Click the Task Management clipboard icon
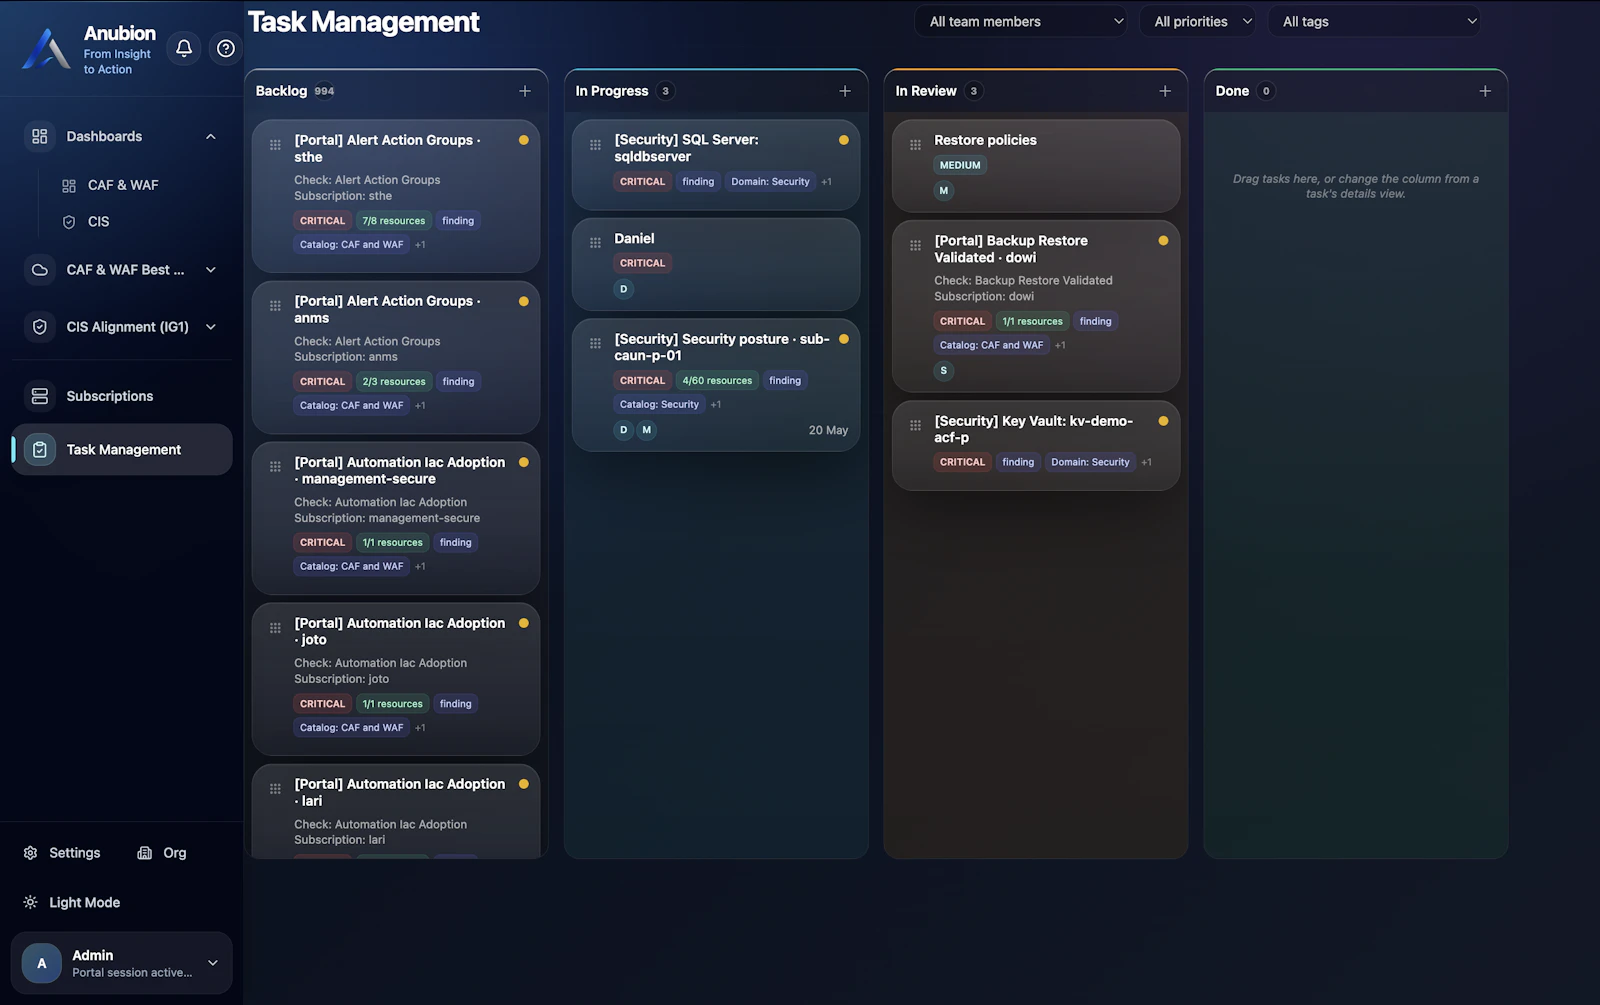Viewport: 1600px width, 1005px height. (x=40, y=450)
